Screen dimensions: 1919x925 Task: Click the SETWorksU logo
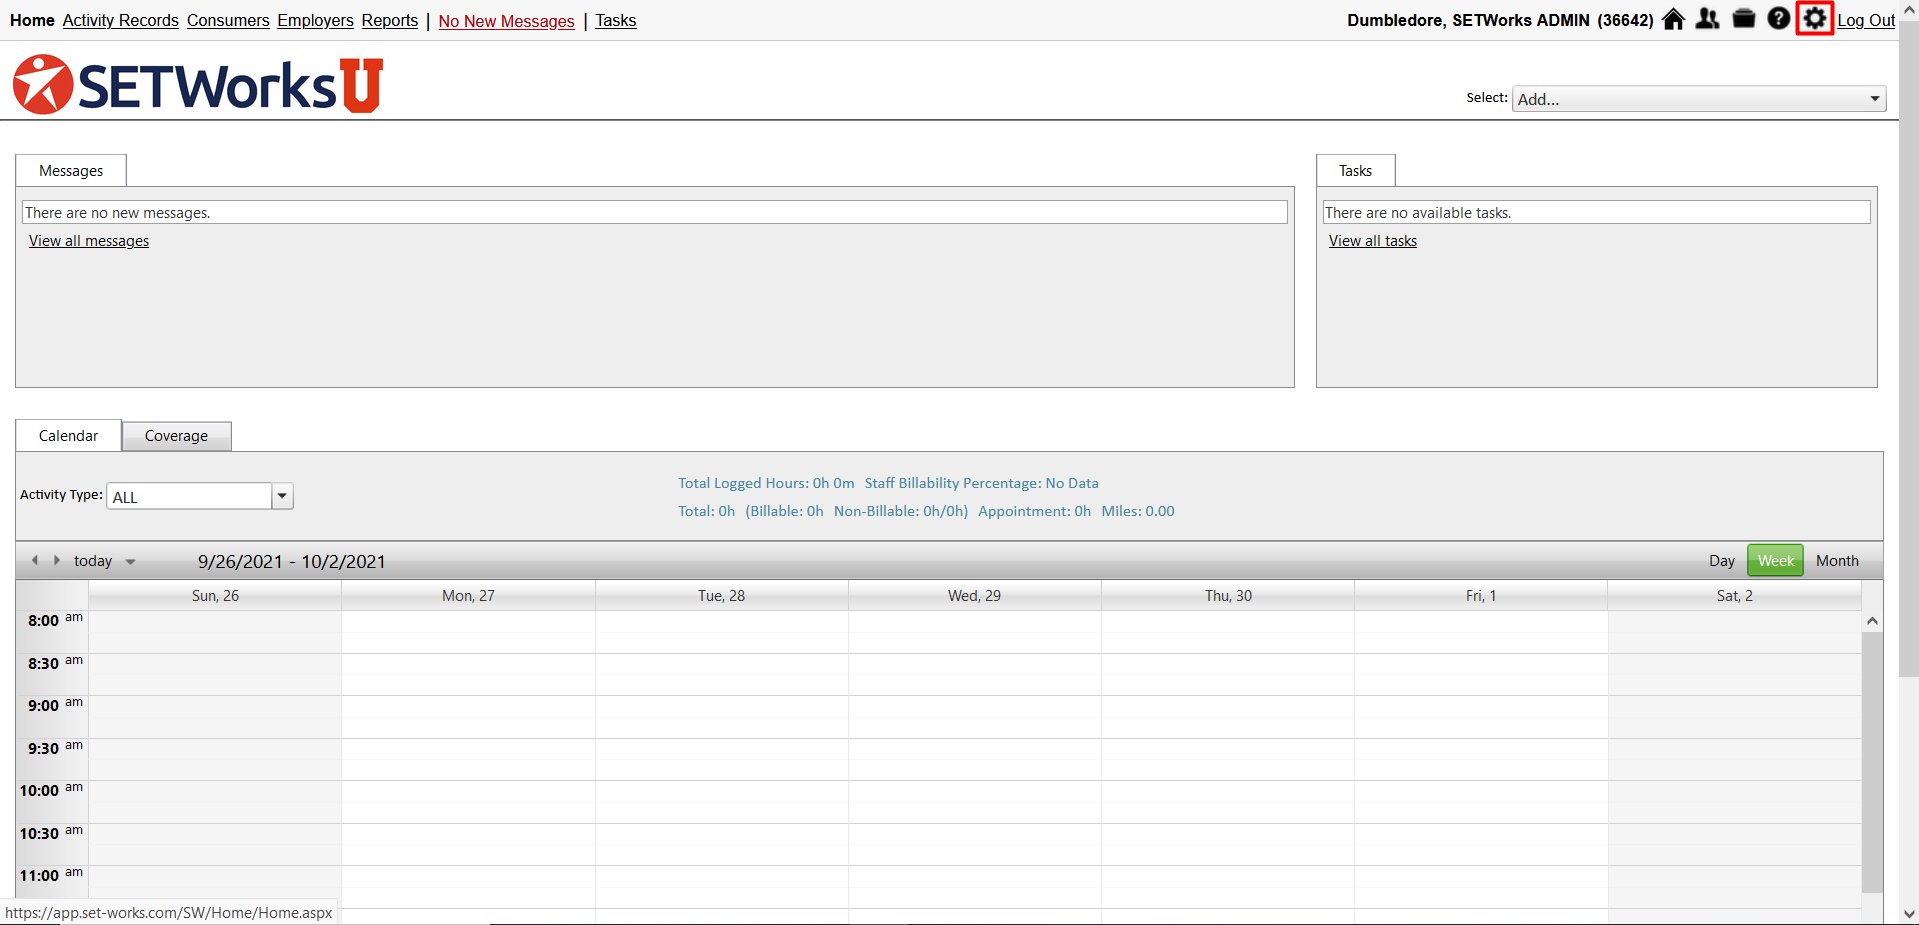coord(198,84)
